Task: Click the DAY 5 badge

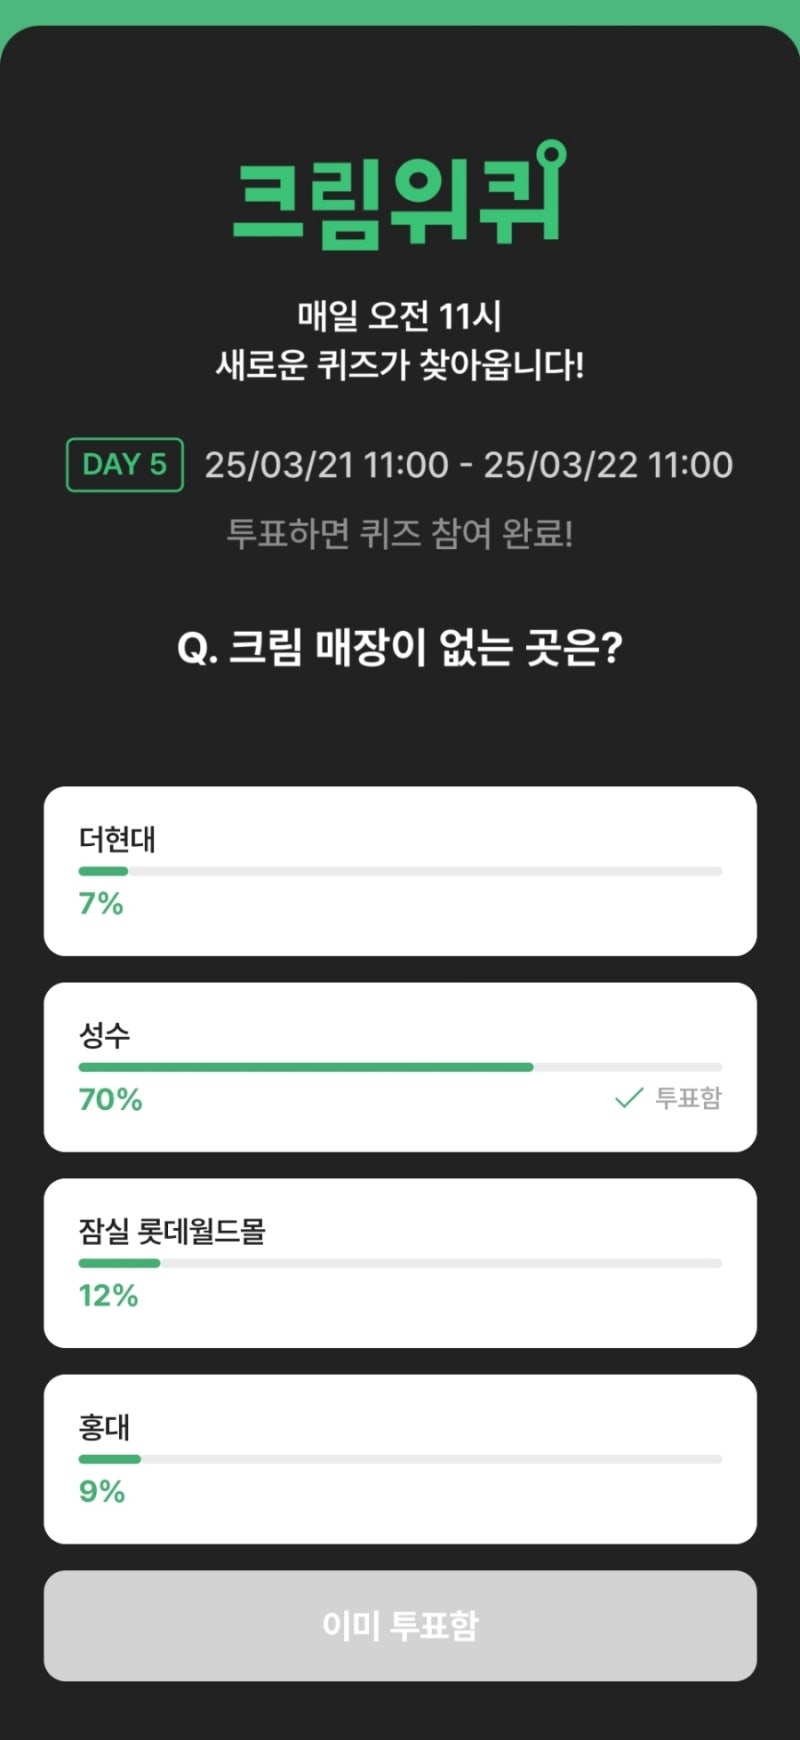Action: (125, 465)
